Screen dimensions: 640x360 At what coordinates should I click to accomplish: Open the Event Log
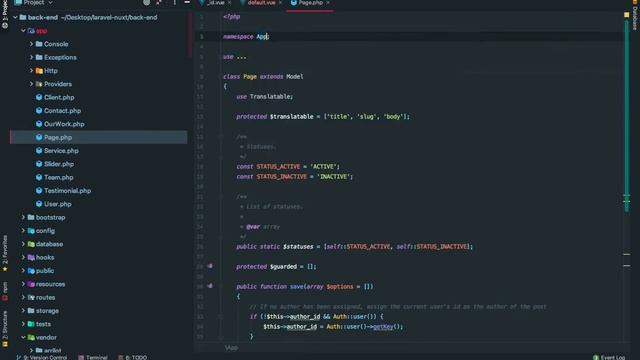pyautogui.click(x=609, y=357)
